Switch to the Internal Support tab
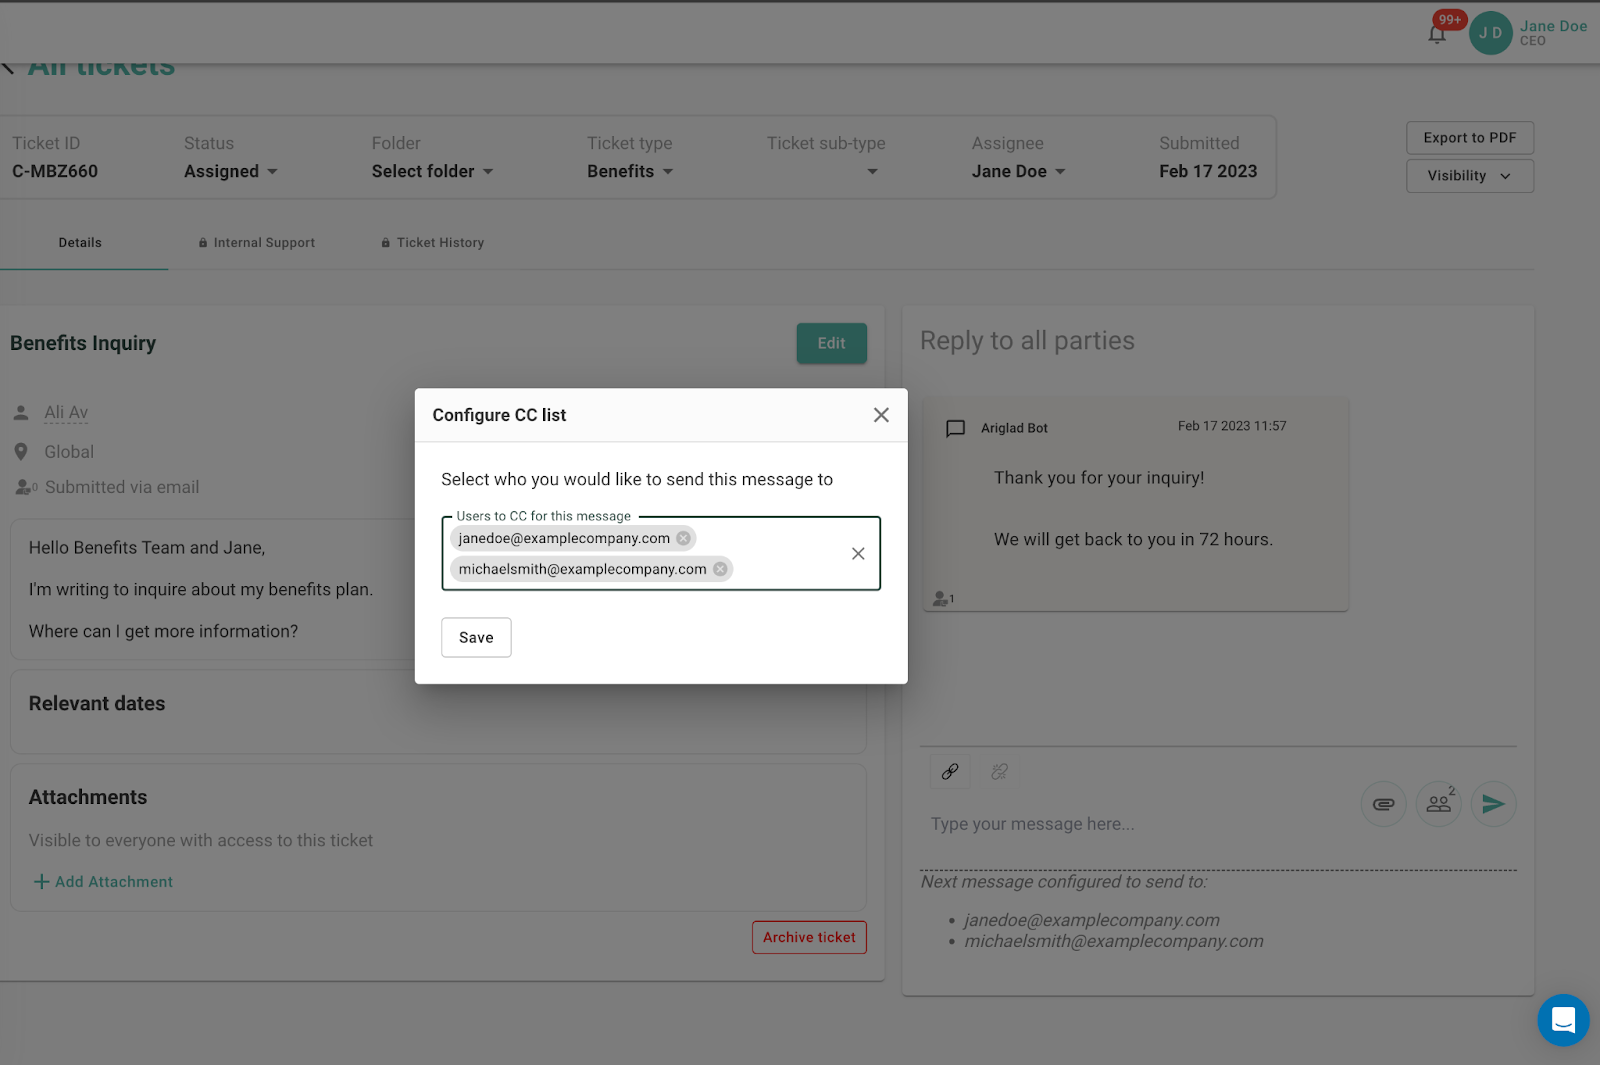This screenshot has width=1600, height=1065. click(257, 243)
